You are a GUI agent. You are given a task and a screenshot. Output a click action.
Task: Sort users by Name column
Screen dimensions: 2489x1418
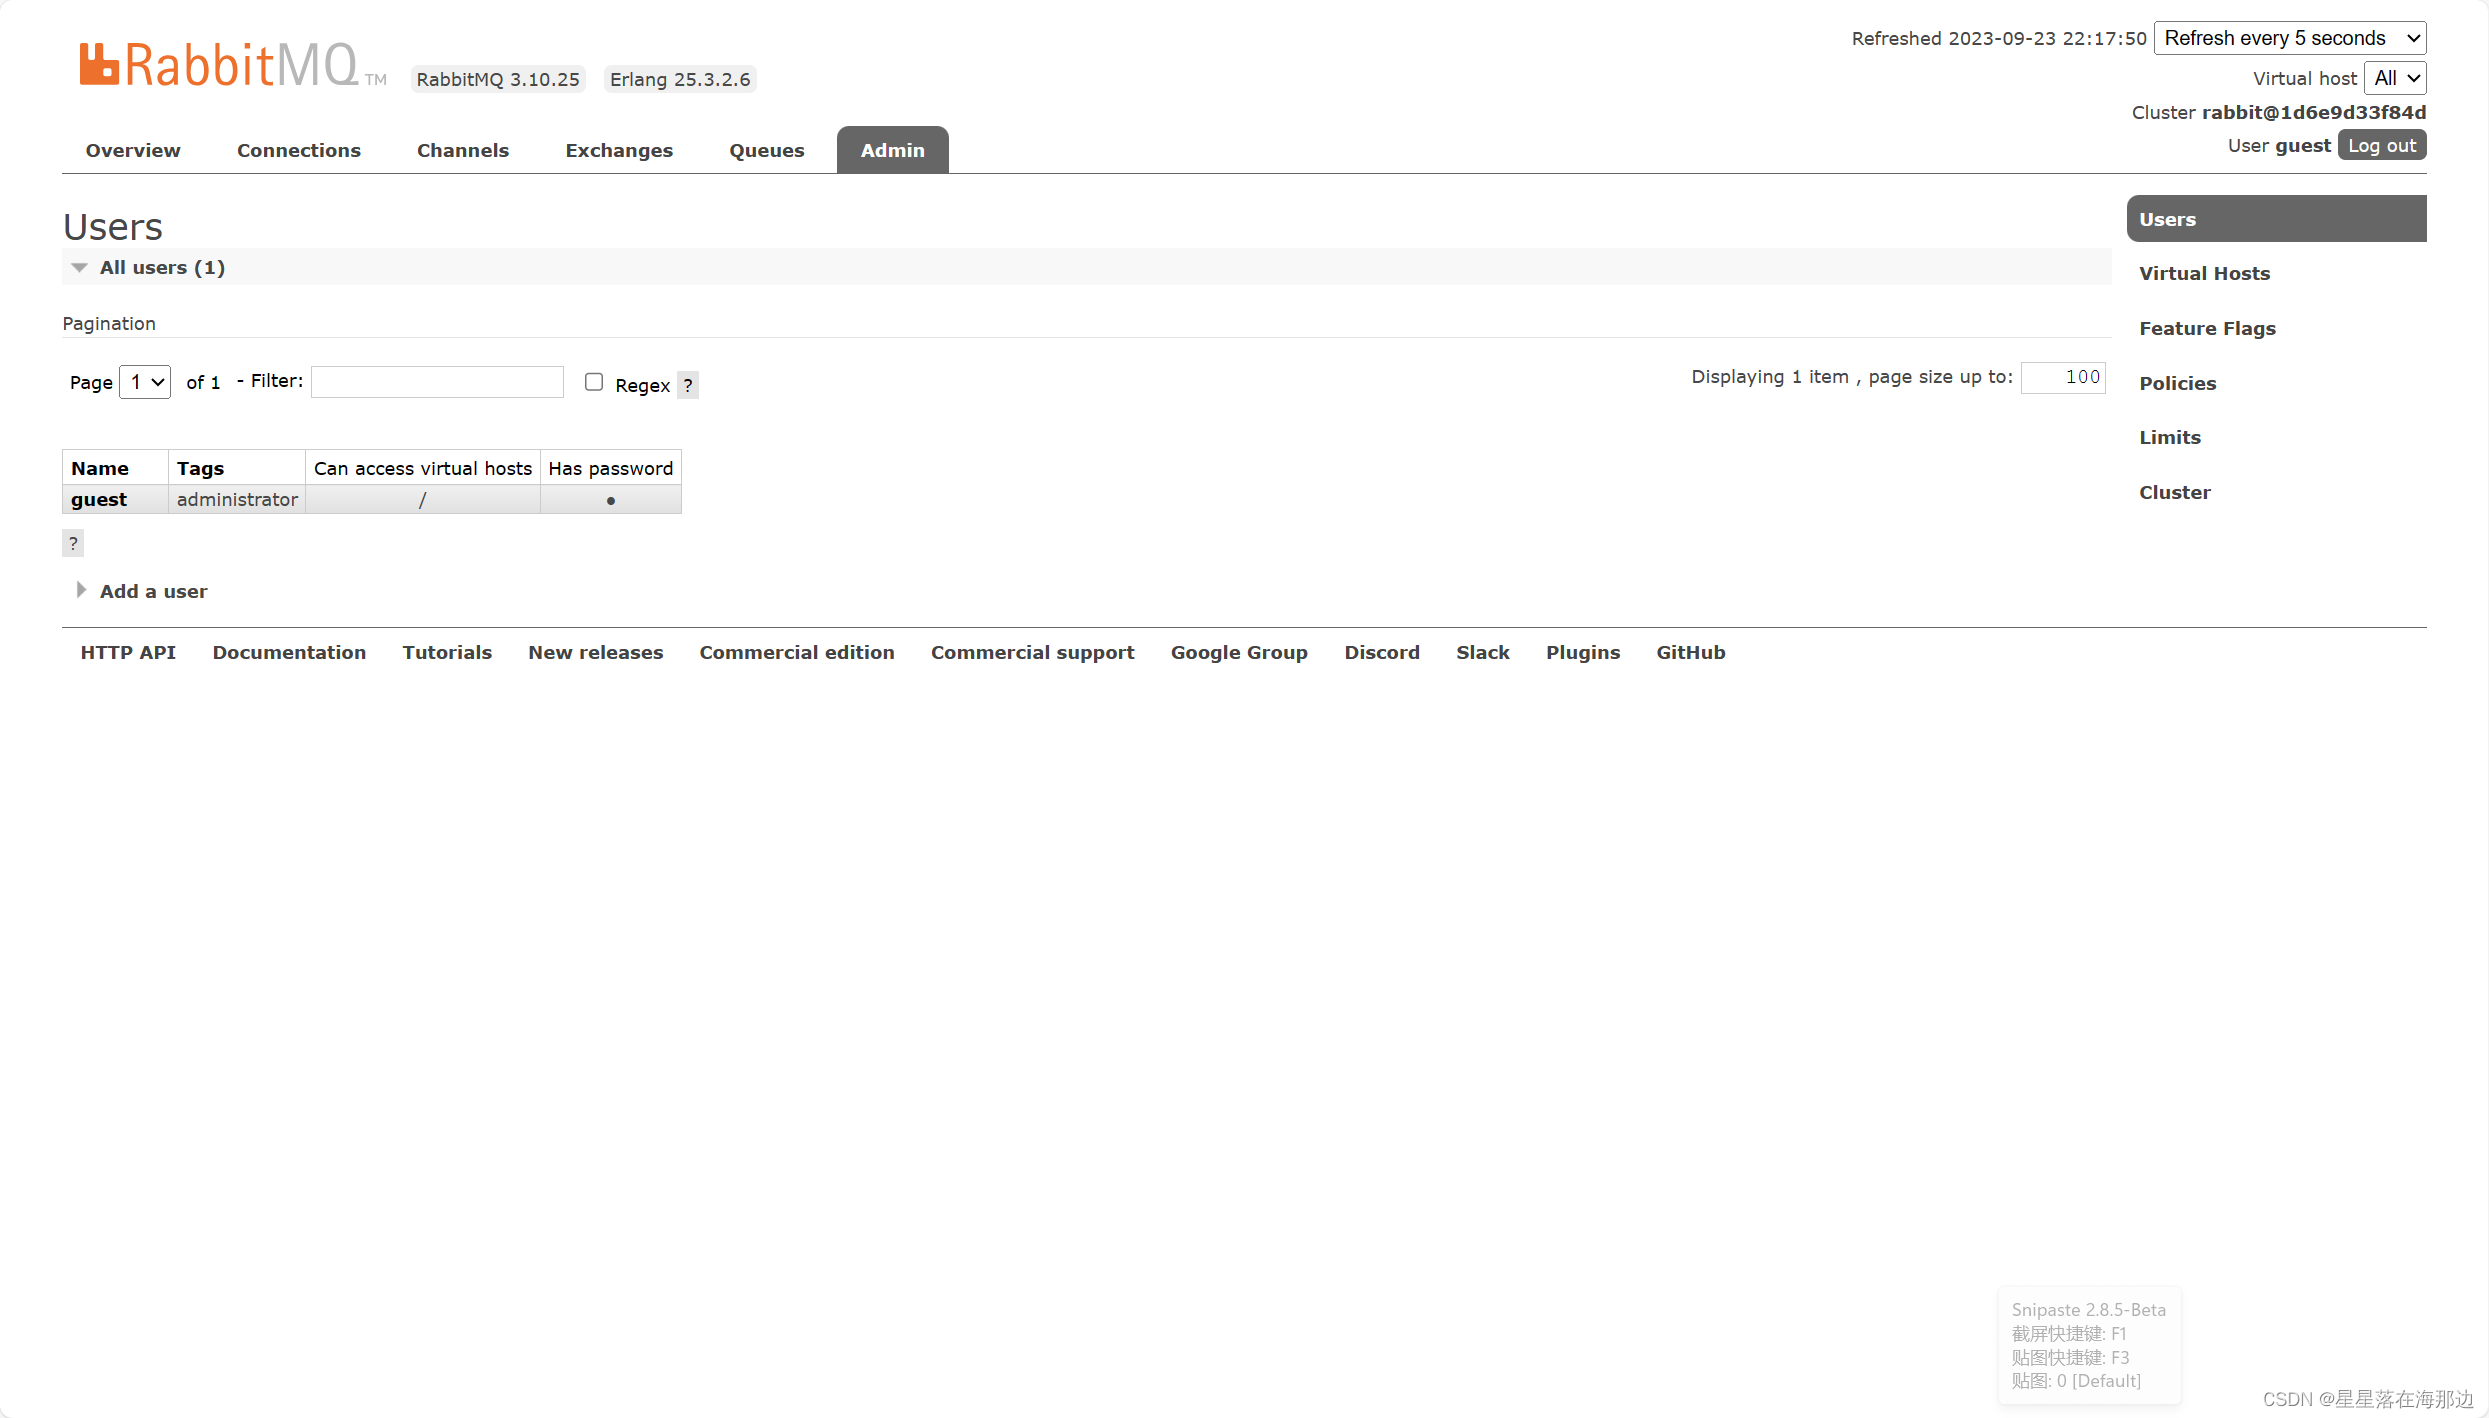100,468
